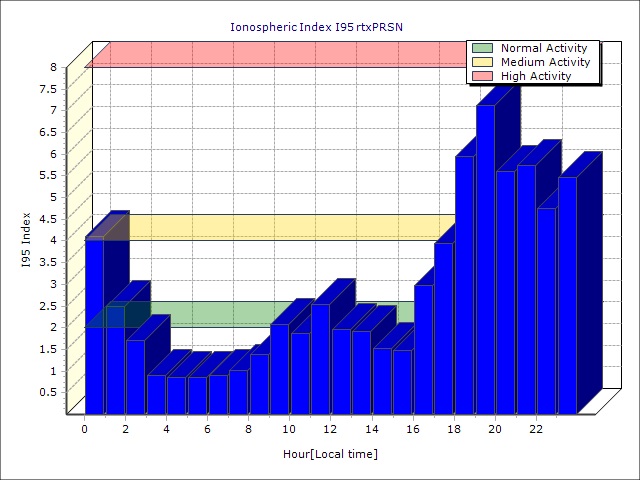
Task: Click the green Normal Activity legend swatch
Action: tap(482, 48)
